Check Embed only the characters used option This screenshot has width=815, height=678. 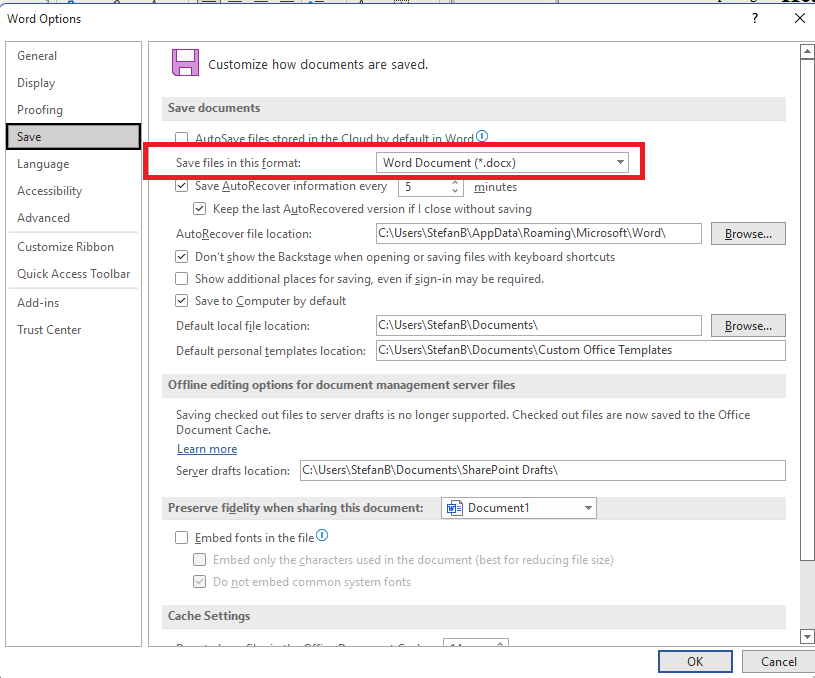click(200, 559)
